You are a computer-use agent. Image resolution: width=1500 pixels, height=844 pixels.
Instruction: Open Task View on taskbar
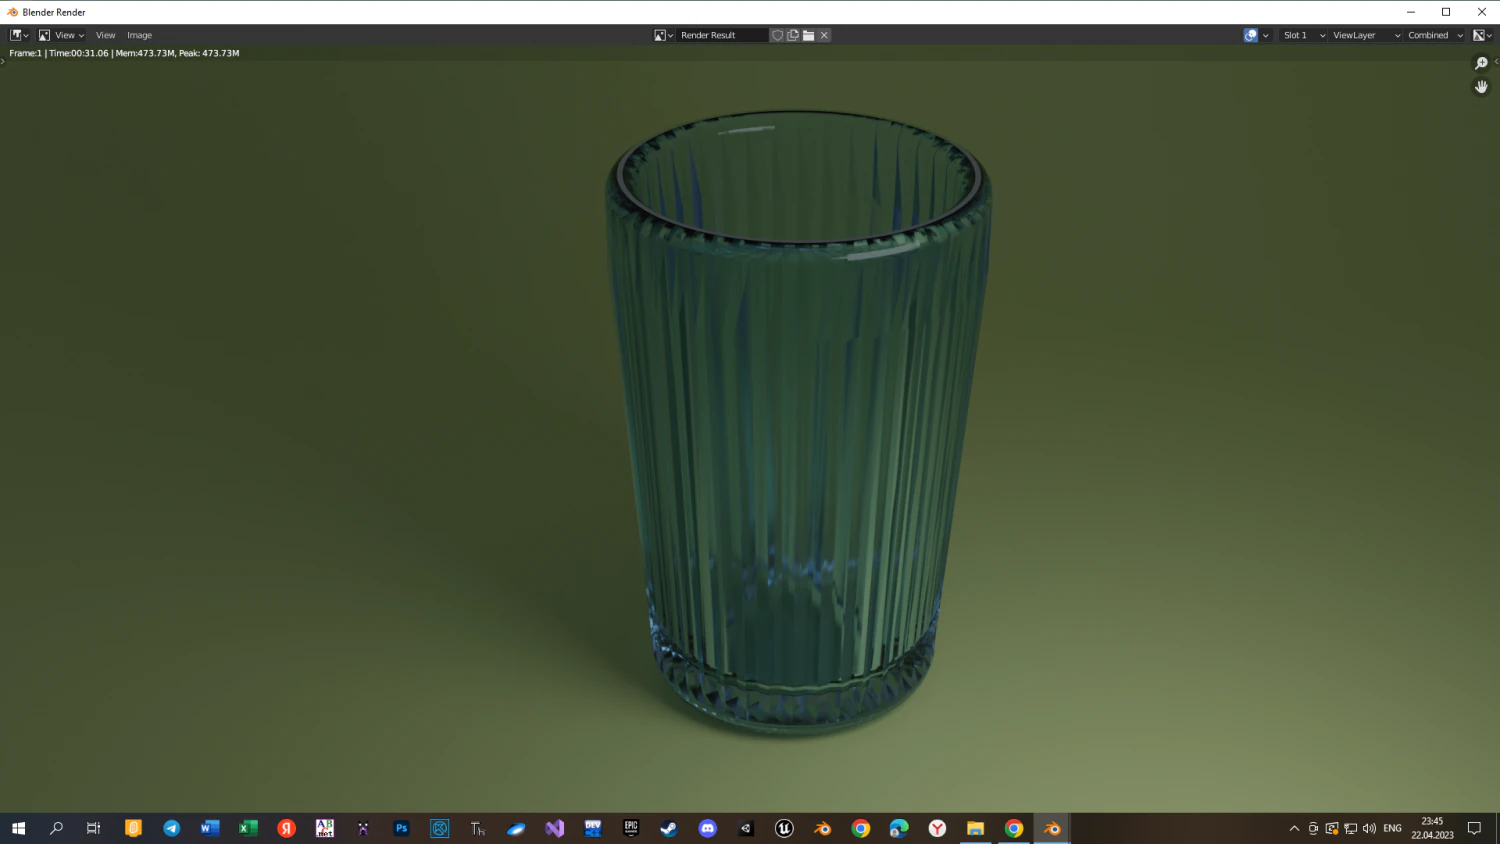94,828
